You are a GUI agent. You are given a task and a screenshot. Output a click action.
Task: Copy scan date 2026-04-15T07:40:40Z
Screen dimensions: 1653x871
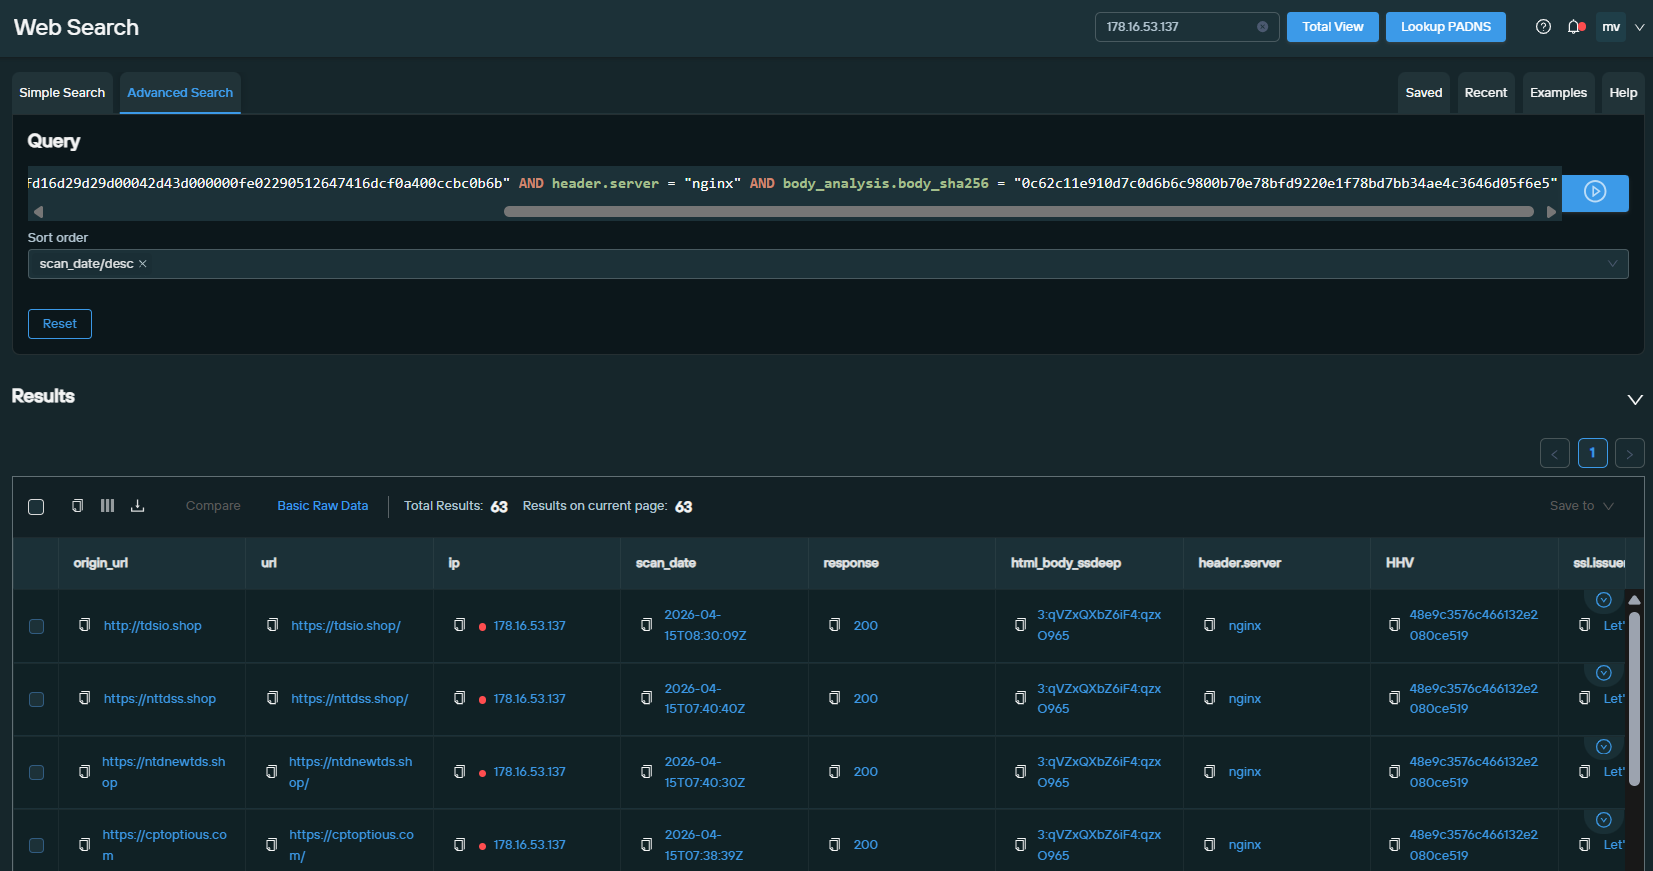pos(647,698)
